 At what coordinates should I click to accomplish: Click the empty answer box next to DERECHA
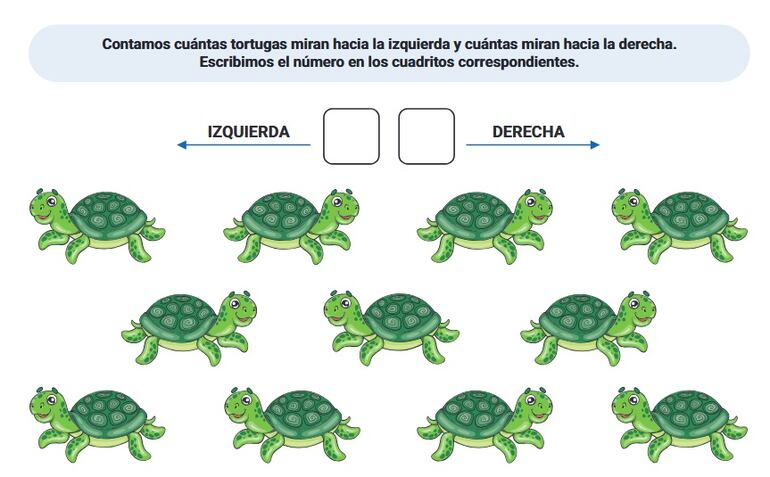point(426,136)
